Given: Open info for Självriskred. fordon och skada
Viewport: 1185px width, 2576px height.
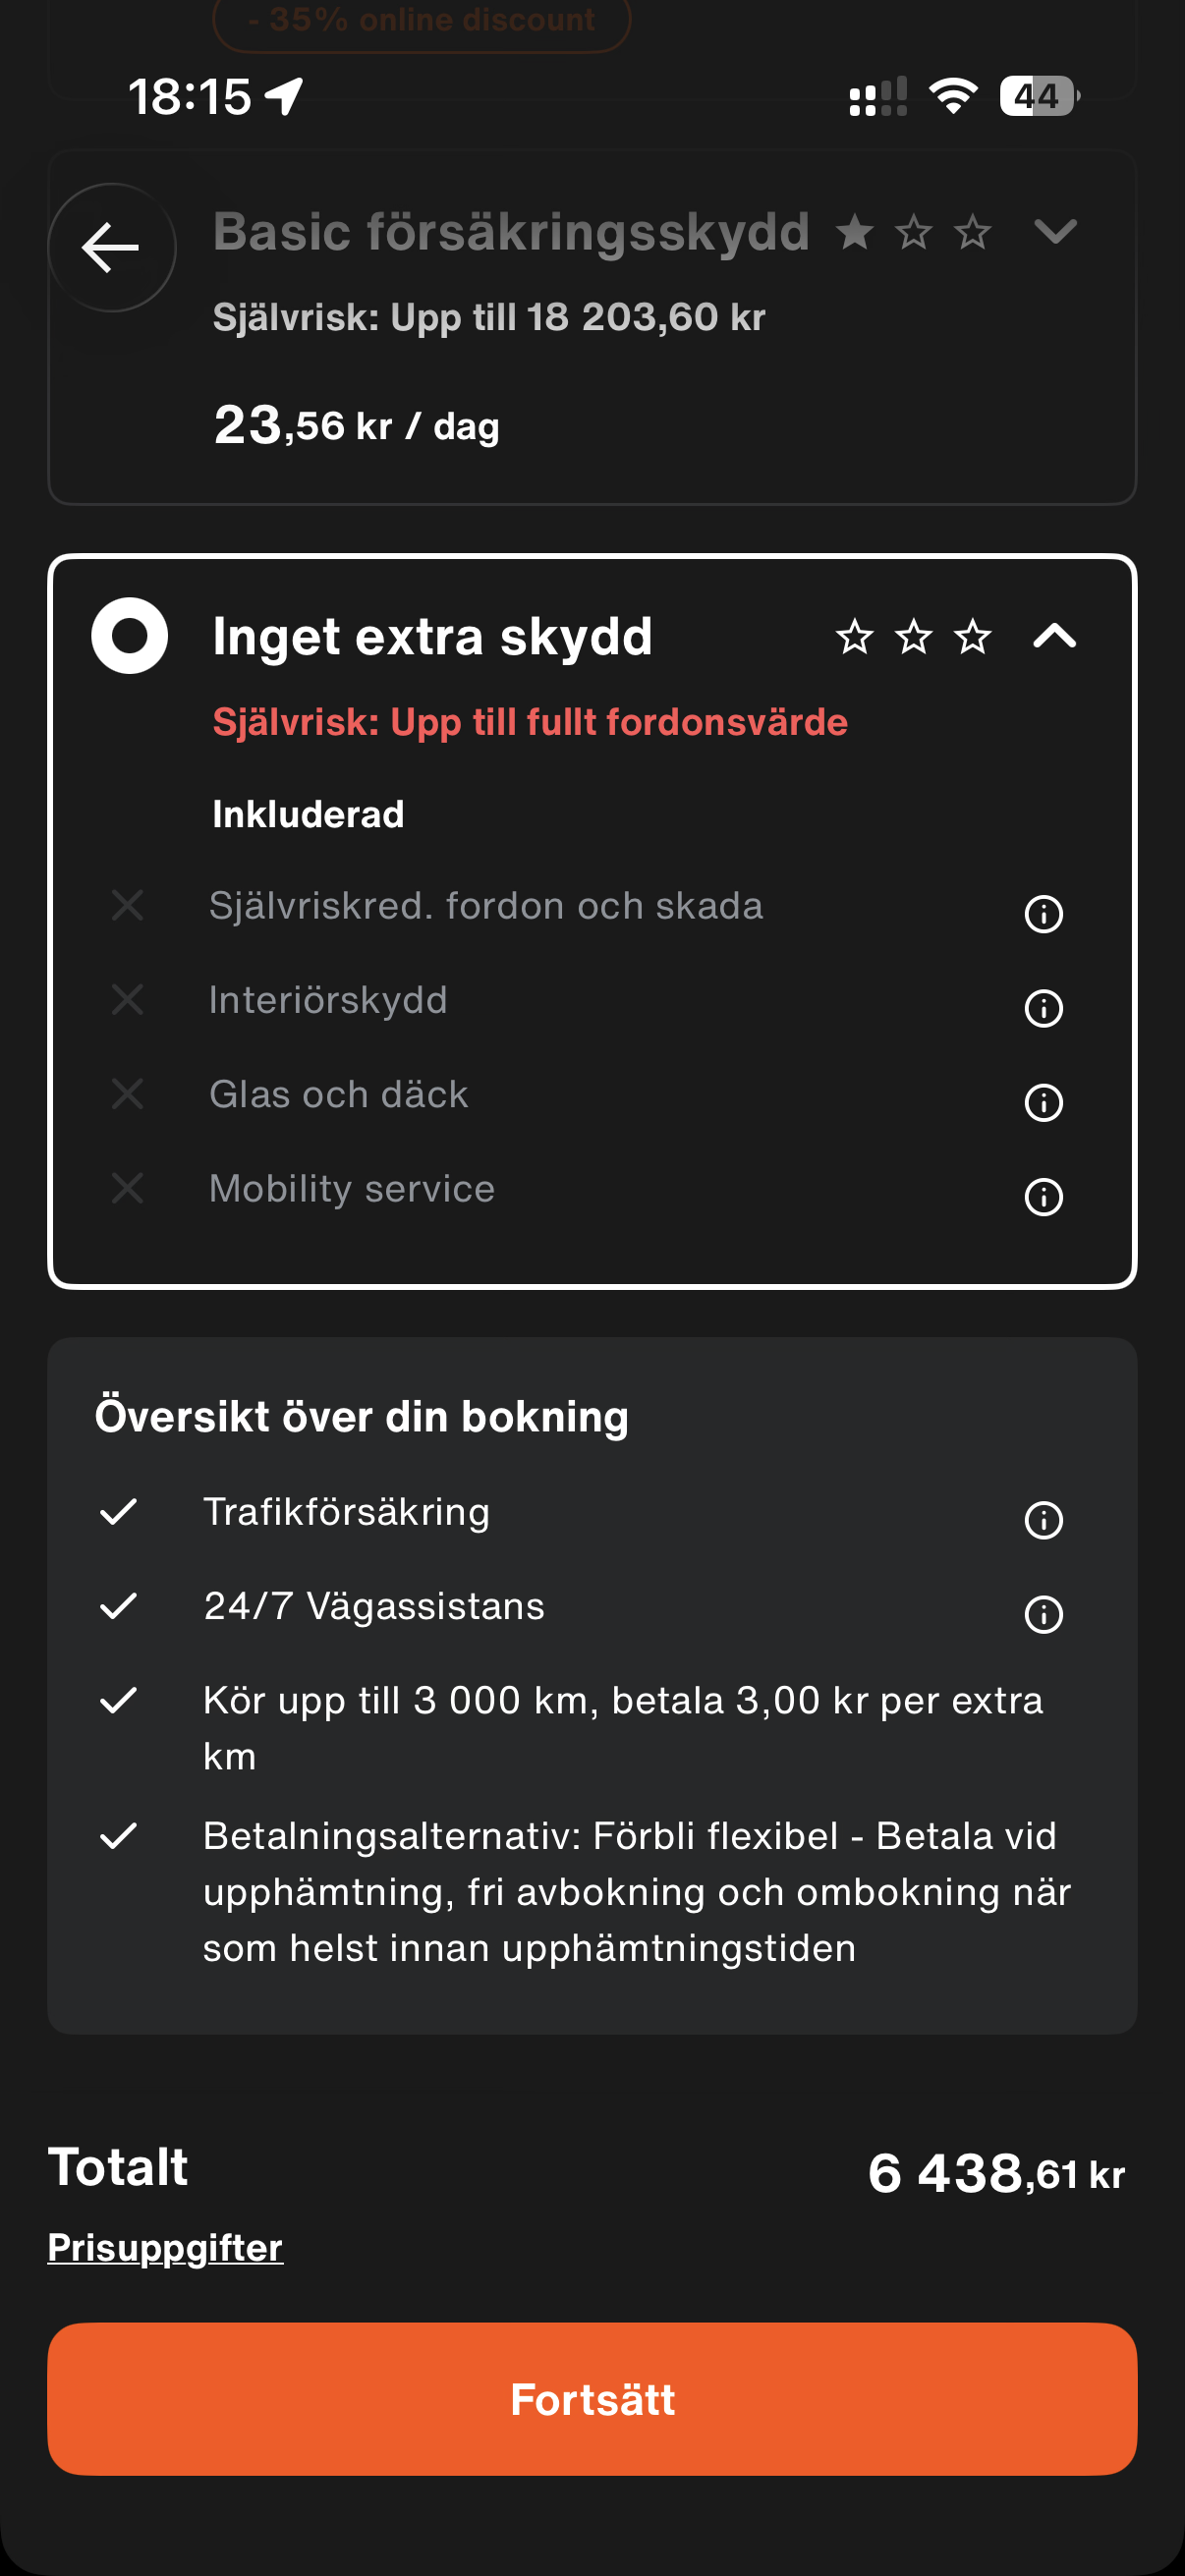Looking at the screenshot, I should (1043, 913).
